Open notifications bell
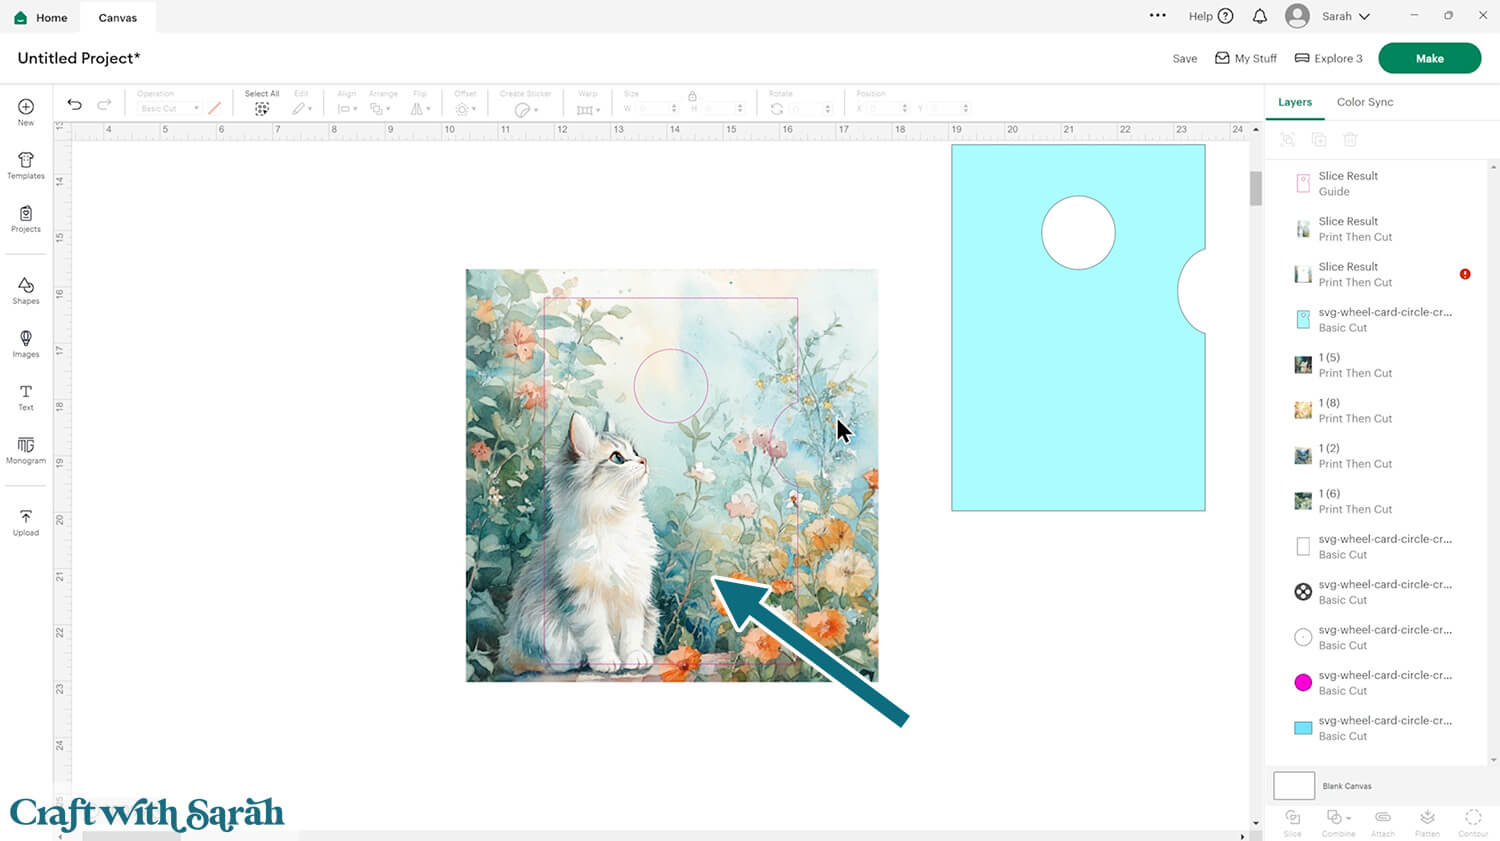This screenshot has height=841, width=1500. pos(1260,16)
